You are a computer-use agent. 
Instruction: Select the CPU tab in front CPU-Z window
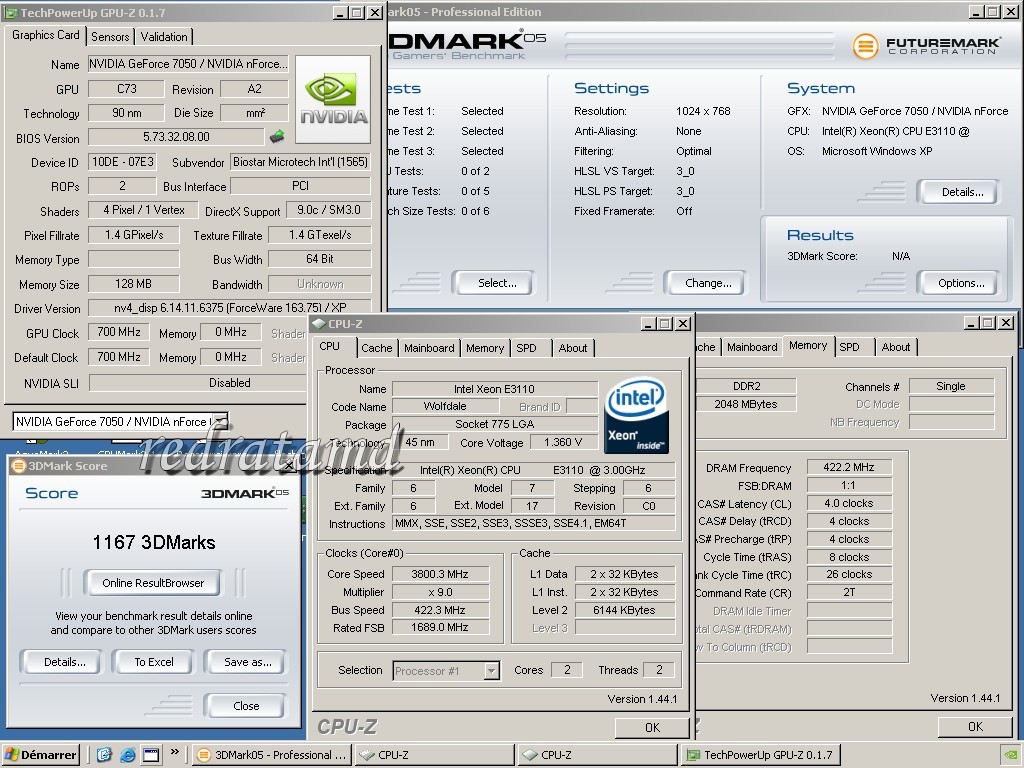pos(330,347)
